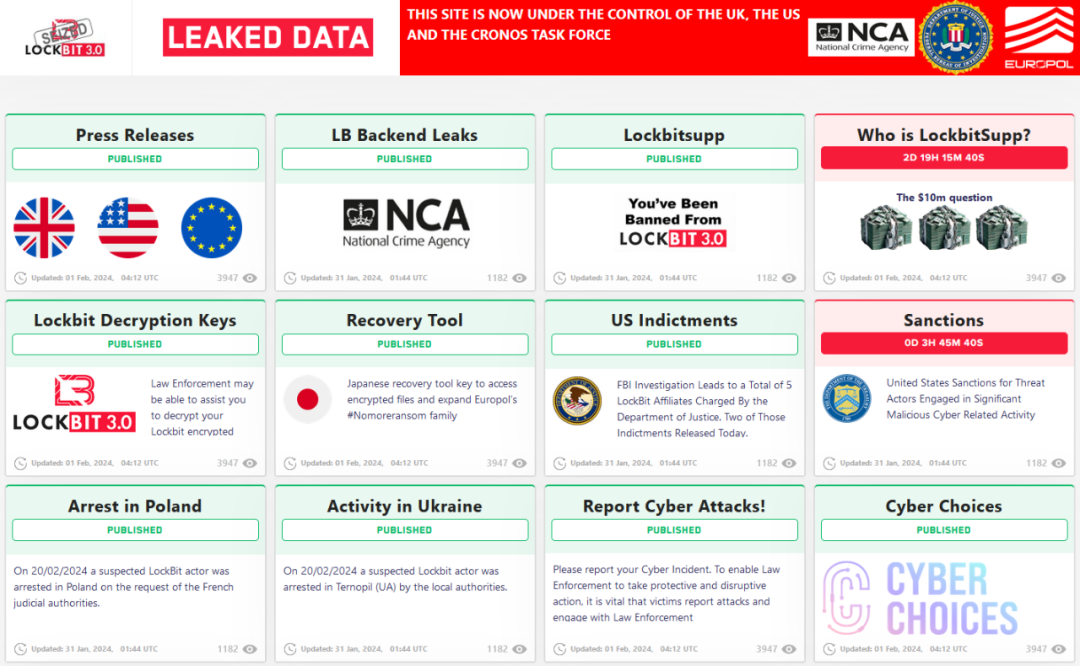Open the Report Cyber Attacks! card title
This screenshot has height=666, width=1080.
(674, 506)
